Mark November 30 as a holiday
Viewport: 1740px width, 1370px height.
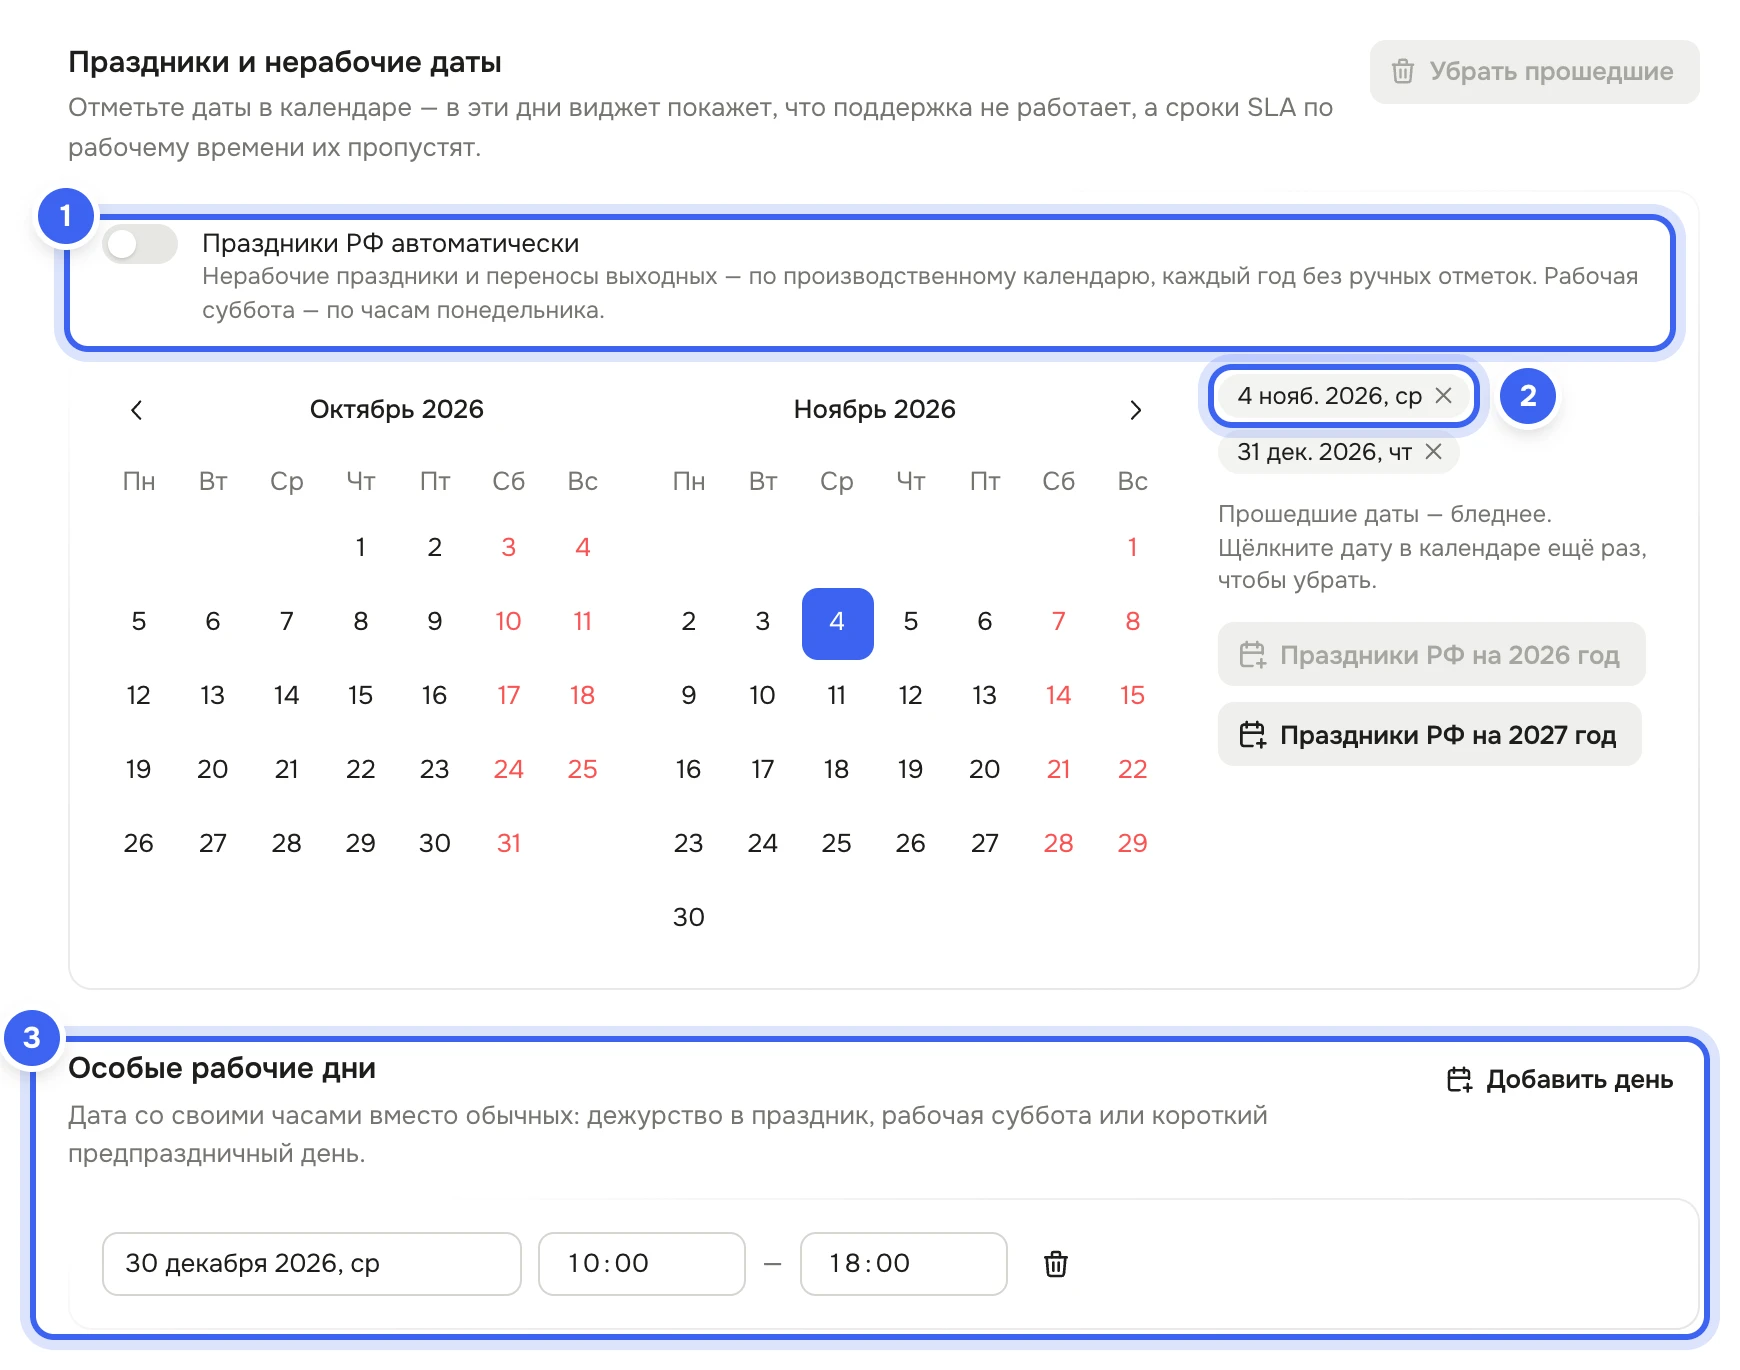coord(689,918)
